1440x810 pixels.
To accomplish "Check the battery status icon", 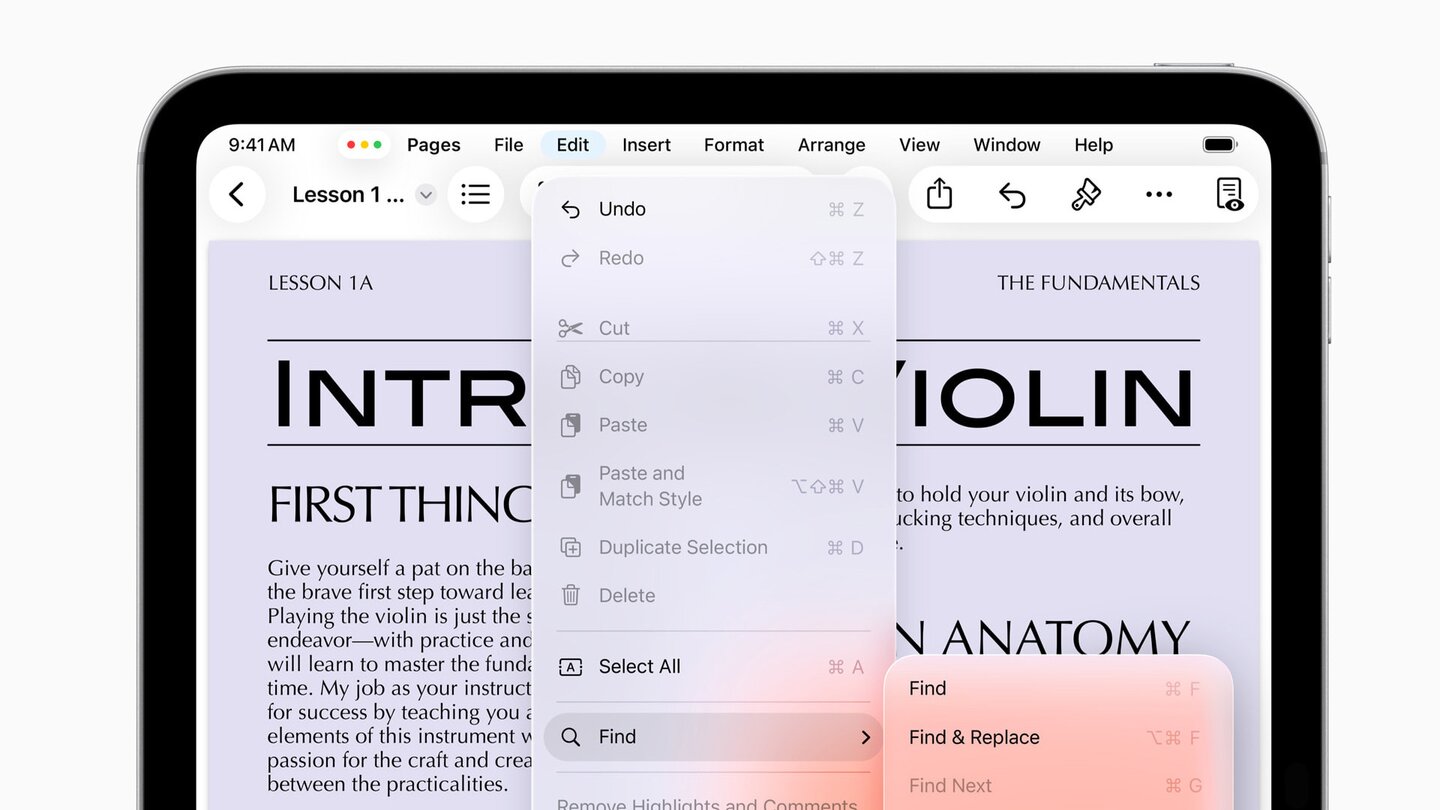I will point(1220,145).
